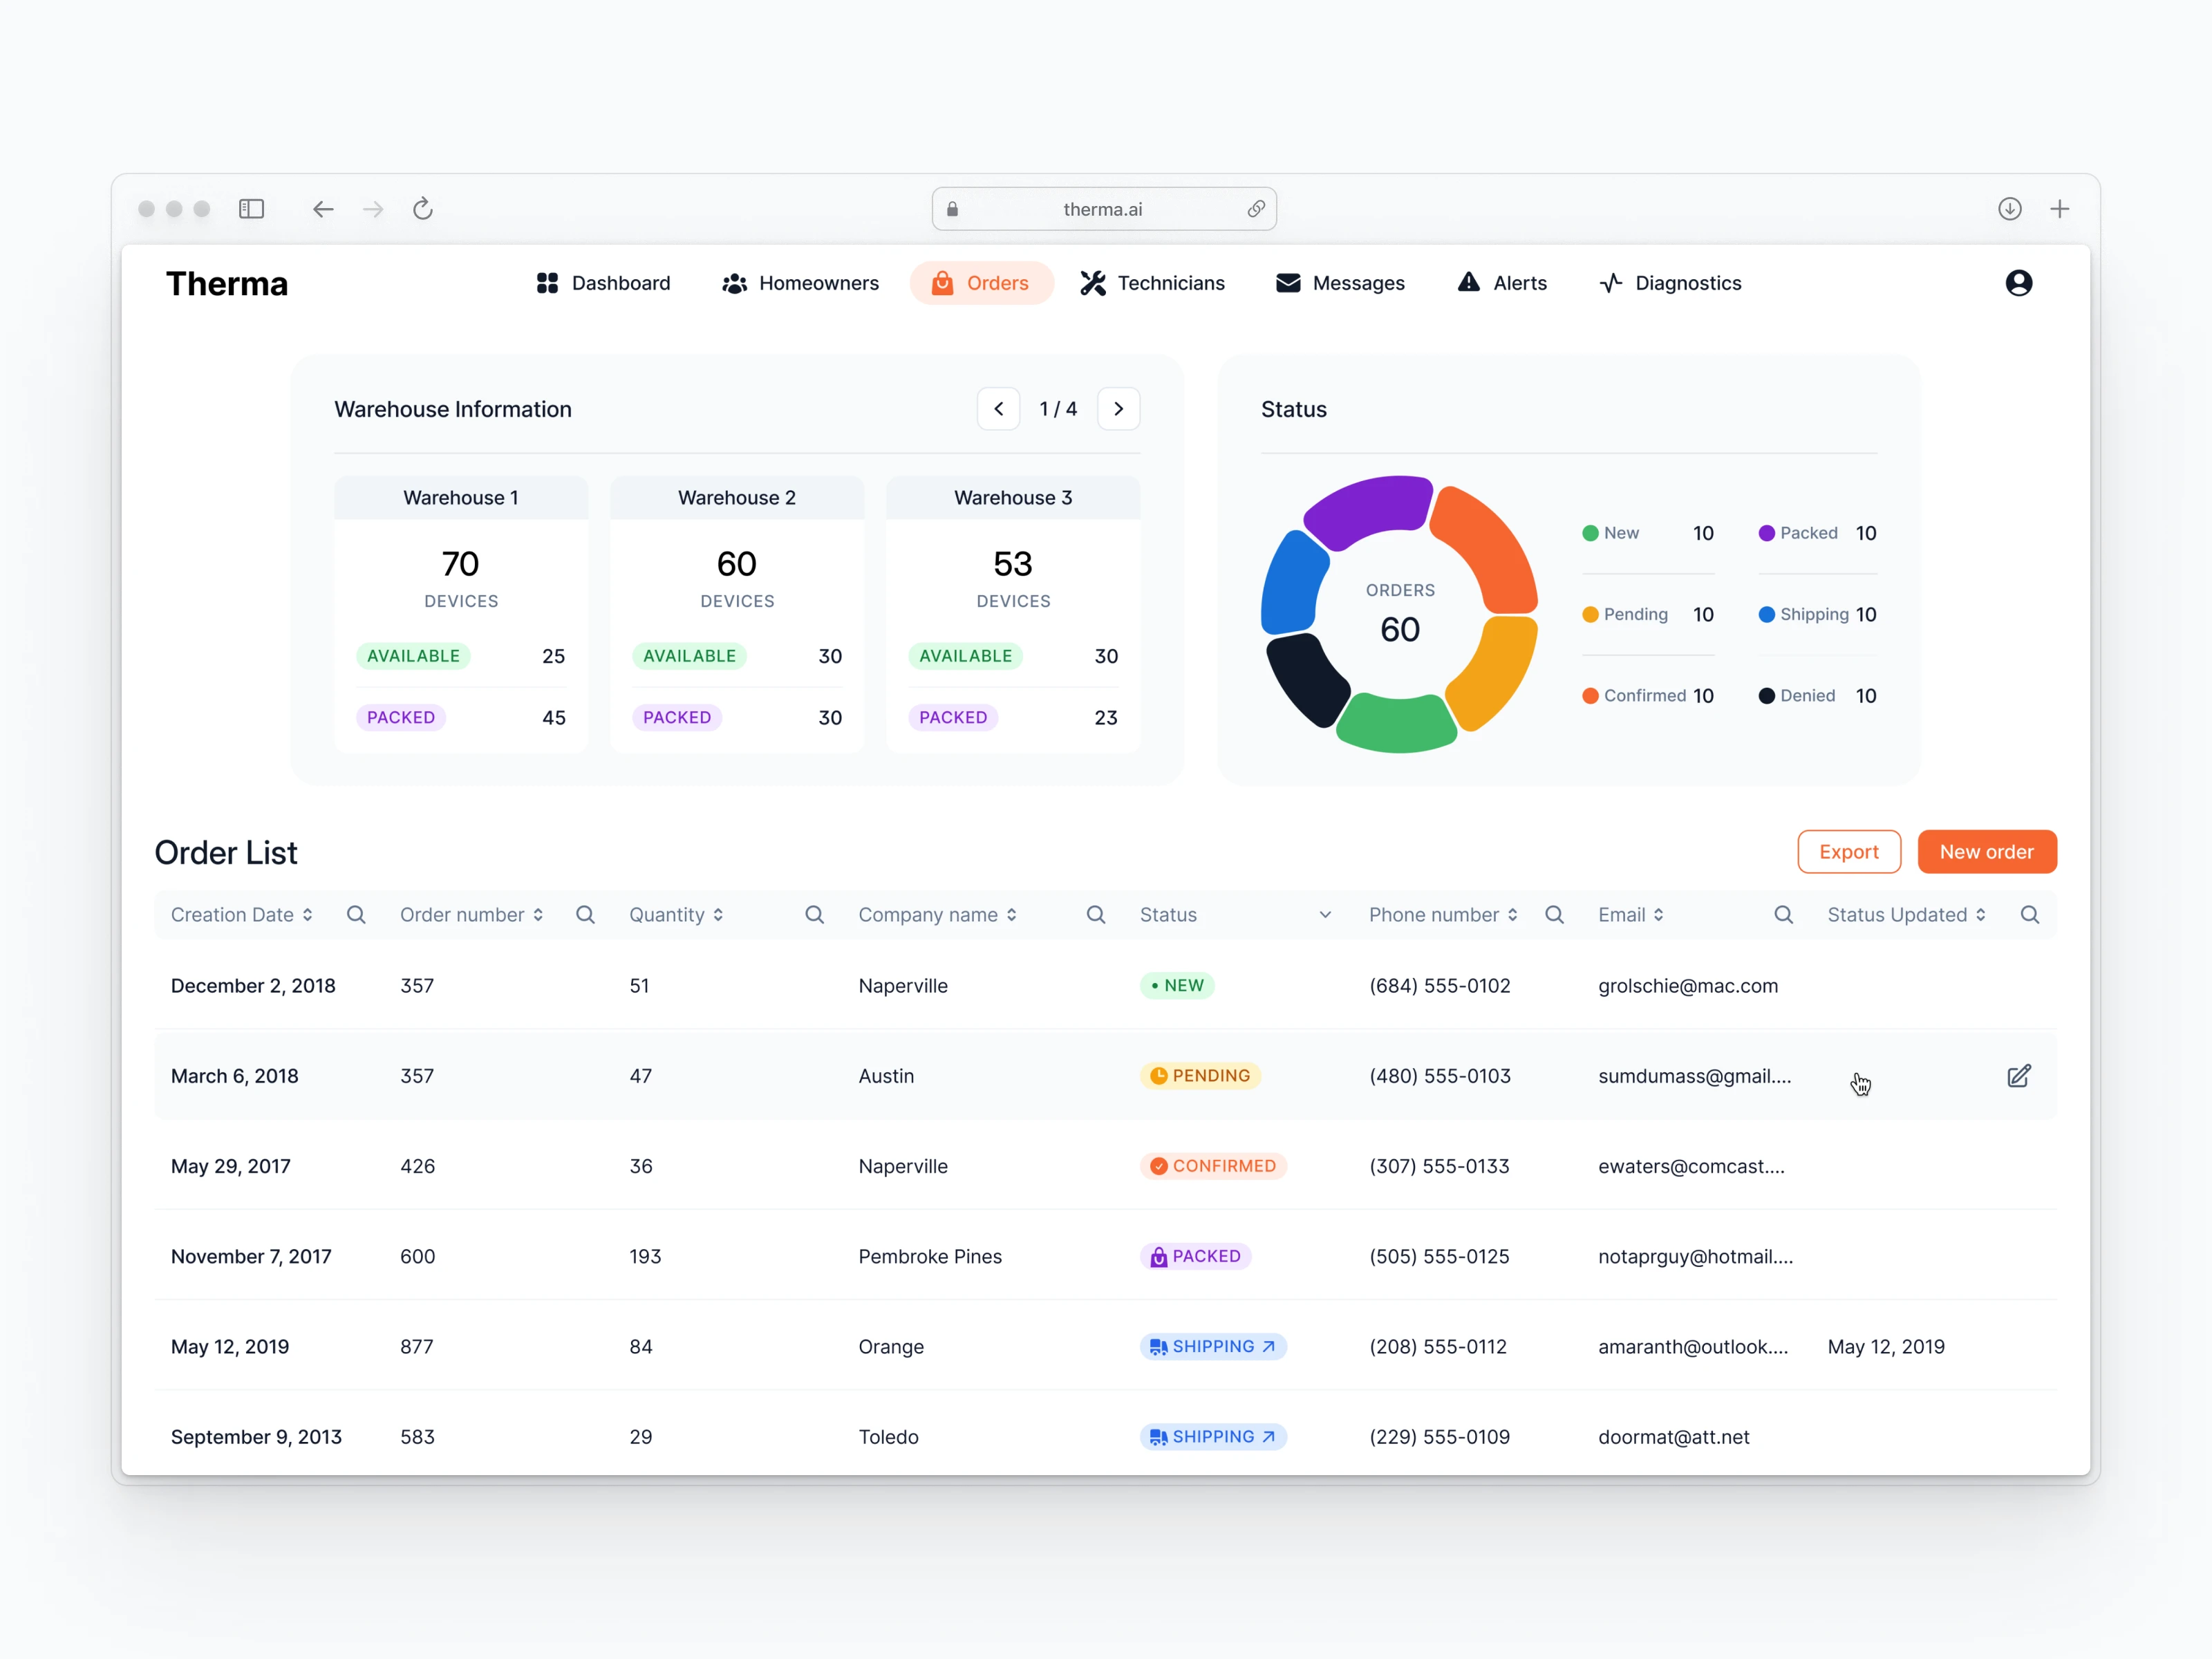Click the Company name search icon
This screenshot has height=1659, width=2212.
point(1095,915)
